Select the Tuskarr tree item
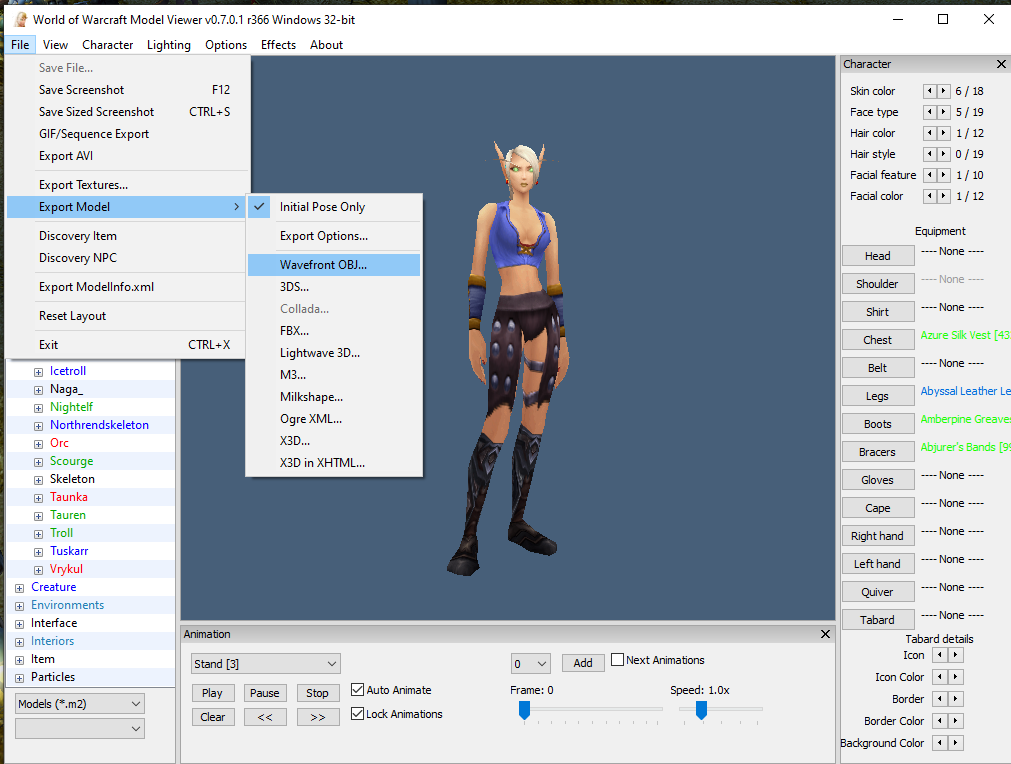1011x764 pixels. [69, 551]
